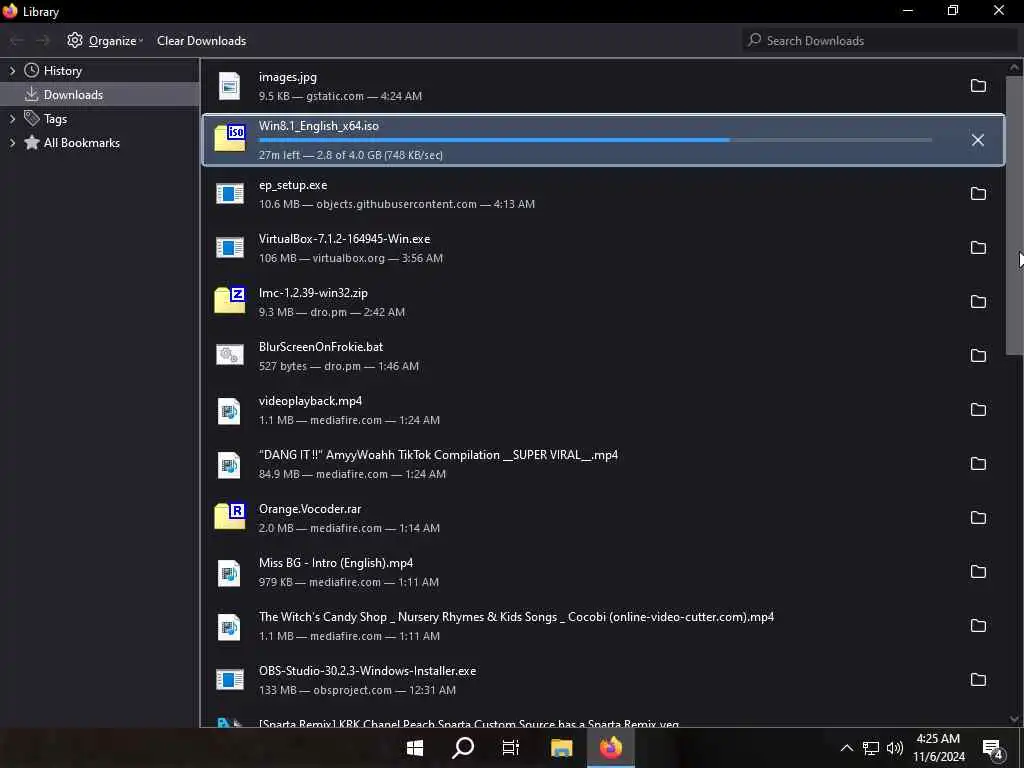Click the Orange.Vocoder.rar archive icon
This screenshot has width=1024, height=768.
coord(230,516)
